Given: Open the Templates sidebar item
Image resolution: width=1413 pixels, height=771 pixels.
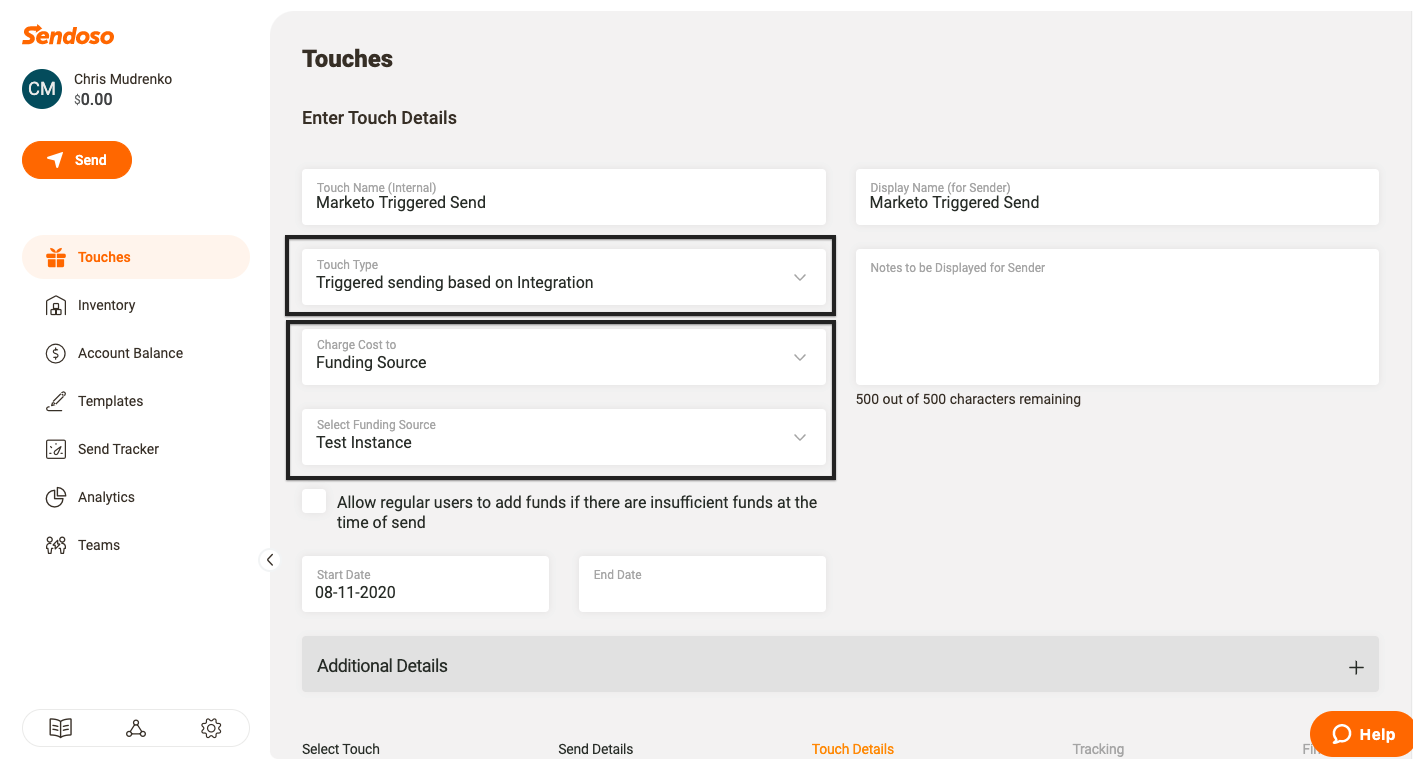Looking at the screenshot, I should pyautogui.click(x=110, y=402).
